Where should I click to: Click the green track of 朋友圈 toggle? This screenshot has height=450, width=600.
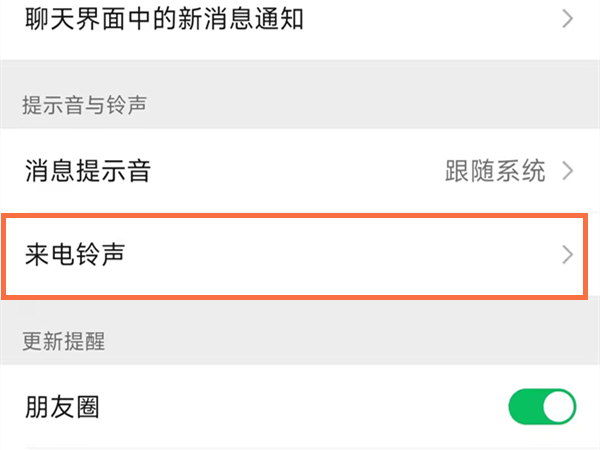click(x=526, y=407)
